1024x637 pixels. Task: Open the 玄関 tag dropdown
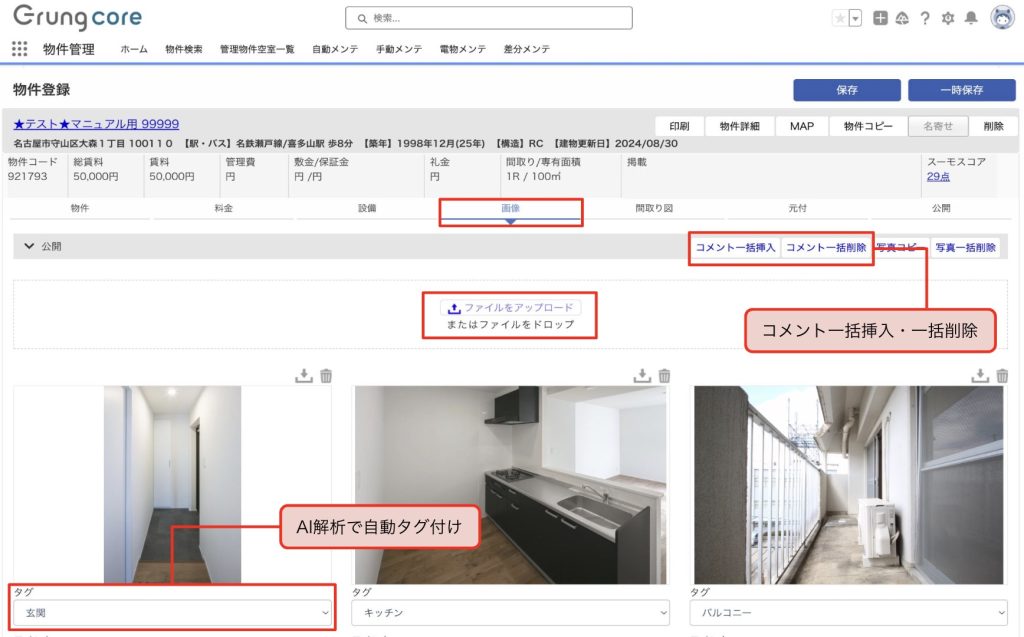172,612
